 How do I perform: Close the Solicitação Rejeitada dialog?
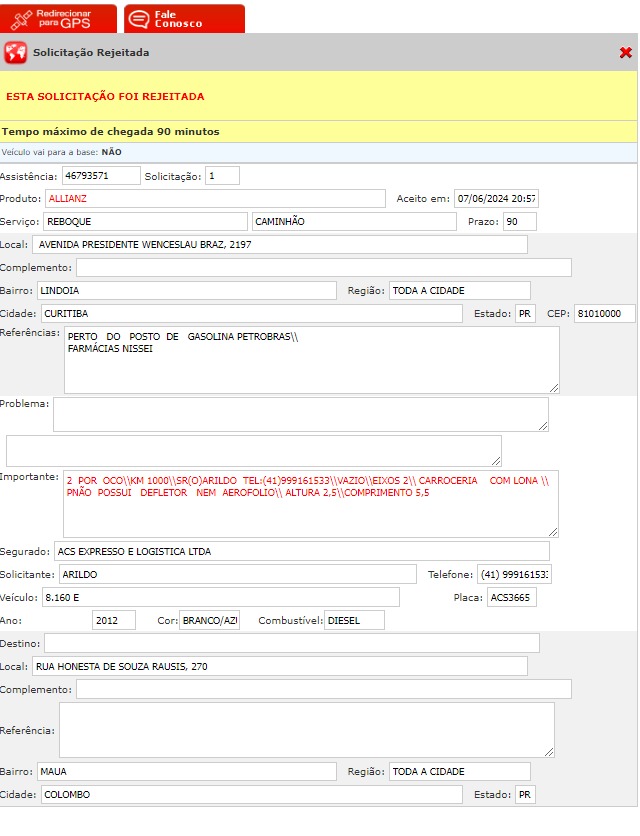tap(625, 53)
